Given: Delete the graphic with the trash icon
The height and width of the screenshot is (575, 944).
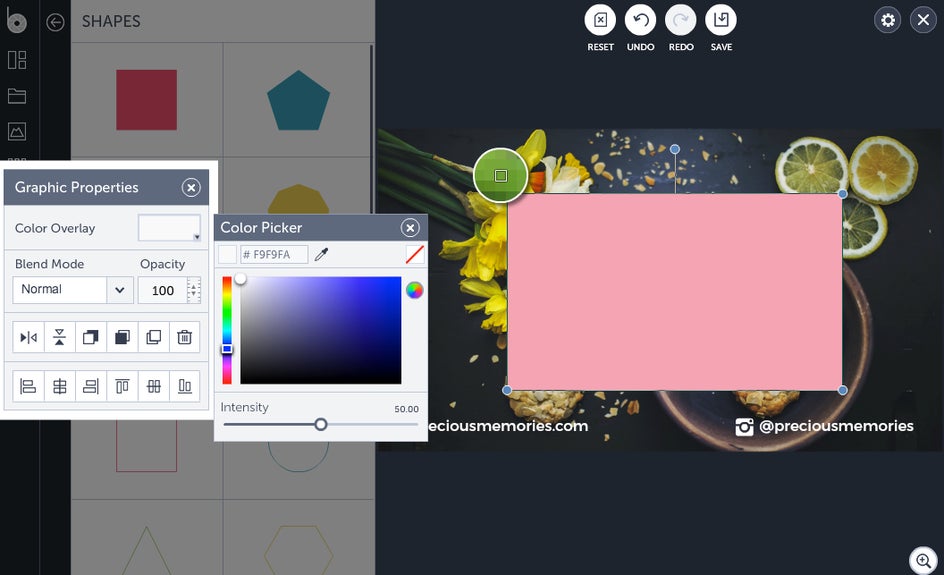Looking at the screenshot, I should point(185,337).
